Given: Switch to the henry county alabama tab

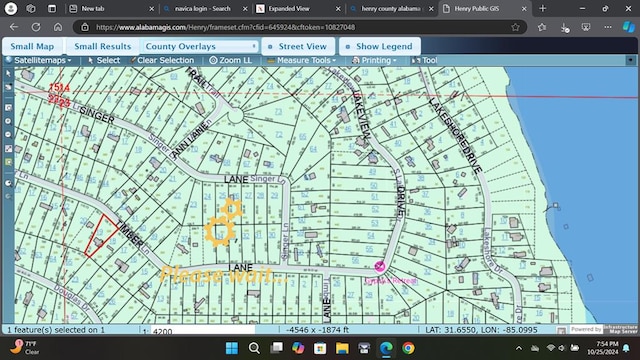Looking at the screenshot, I should click(x=391, y=9).
